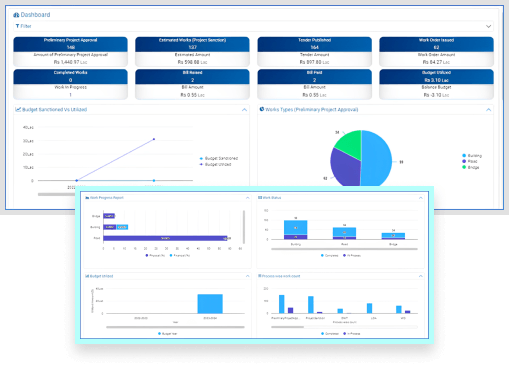Open the Budget Utilized summary card
509x367 pixels.
pyautogui.click(x=436, y=84)
